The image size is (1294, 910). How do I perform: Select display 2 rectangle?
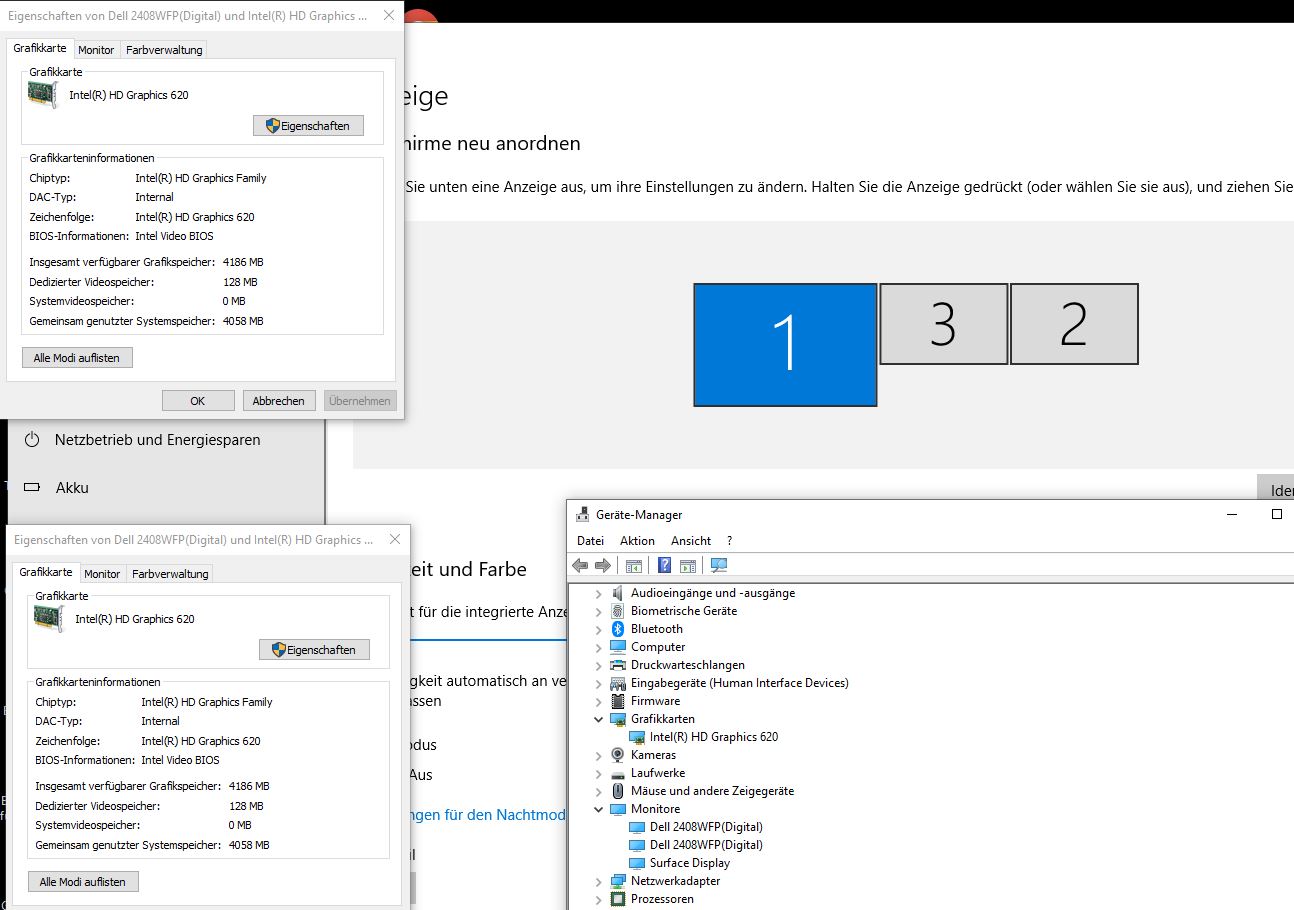click(x=1074, y=324)
